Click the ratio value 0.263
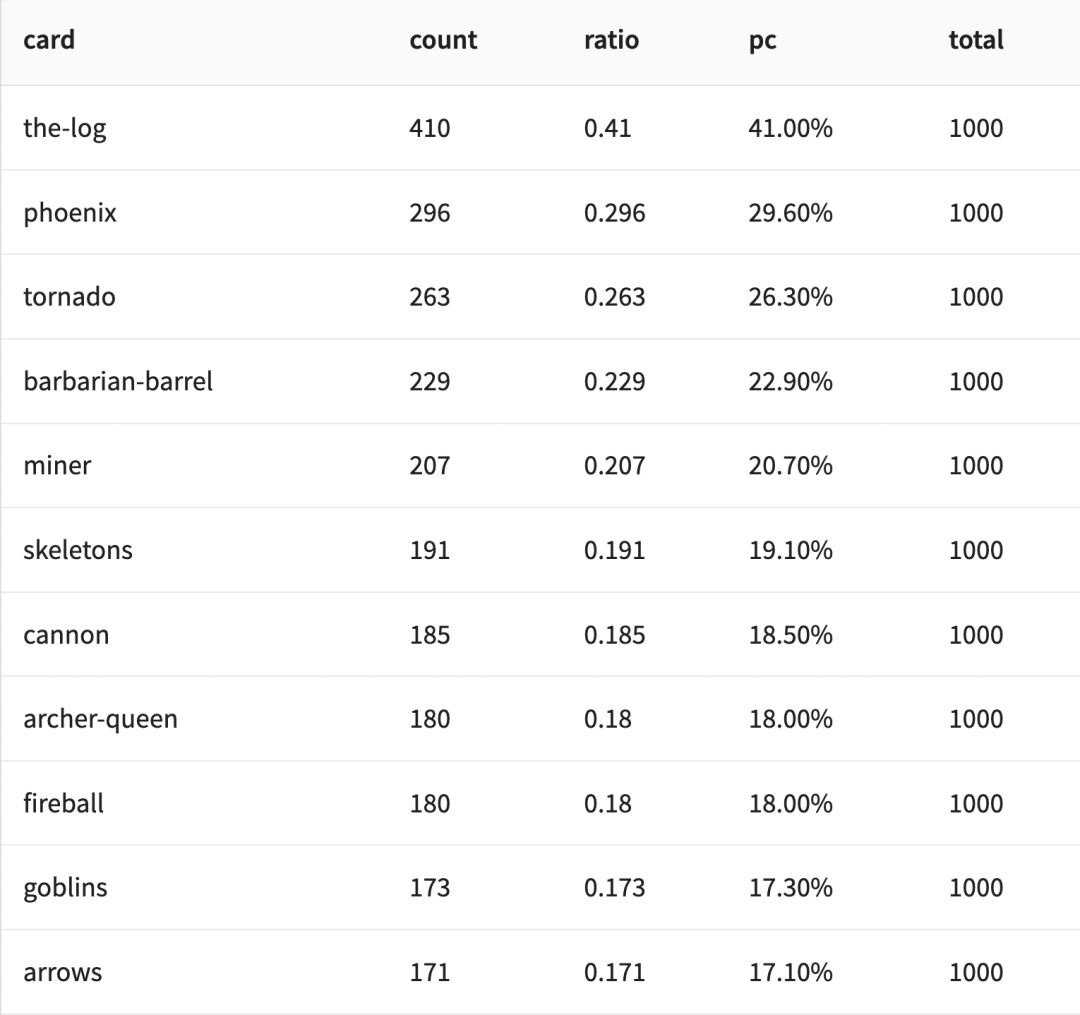Image resolution: width=1080 pixels, height=1015 pixels. [x=614, y=297]
